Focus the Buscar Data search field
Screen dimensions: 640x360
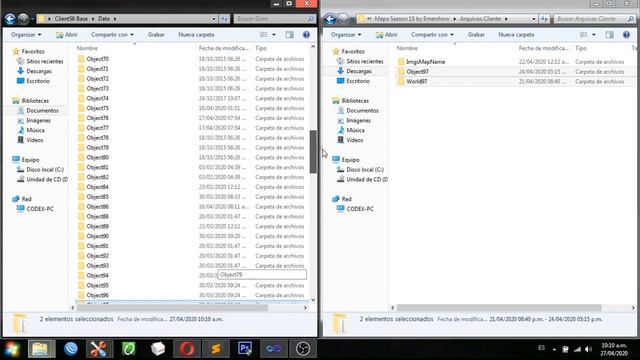[274, 19]
